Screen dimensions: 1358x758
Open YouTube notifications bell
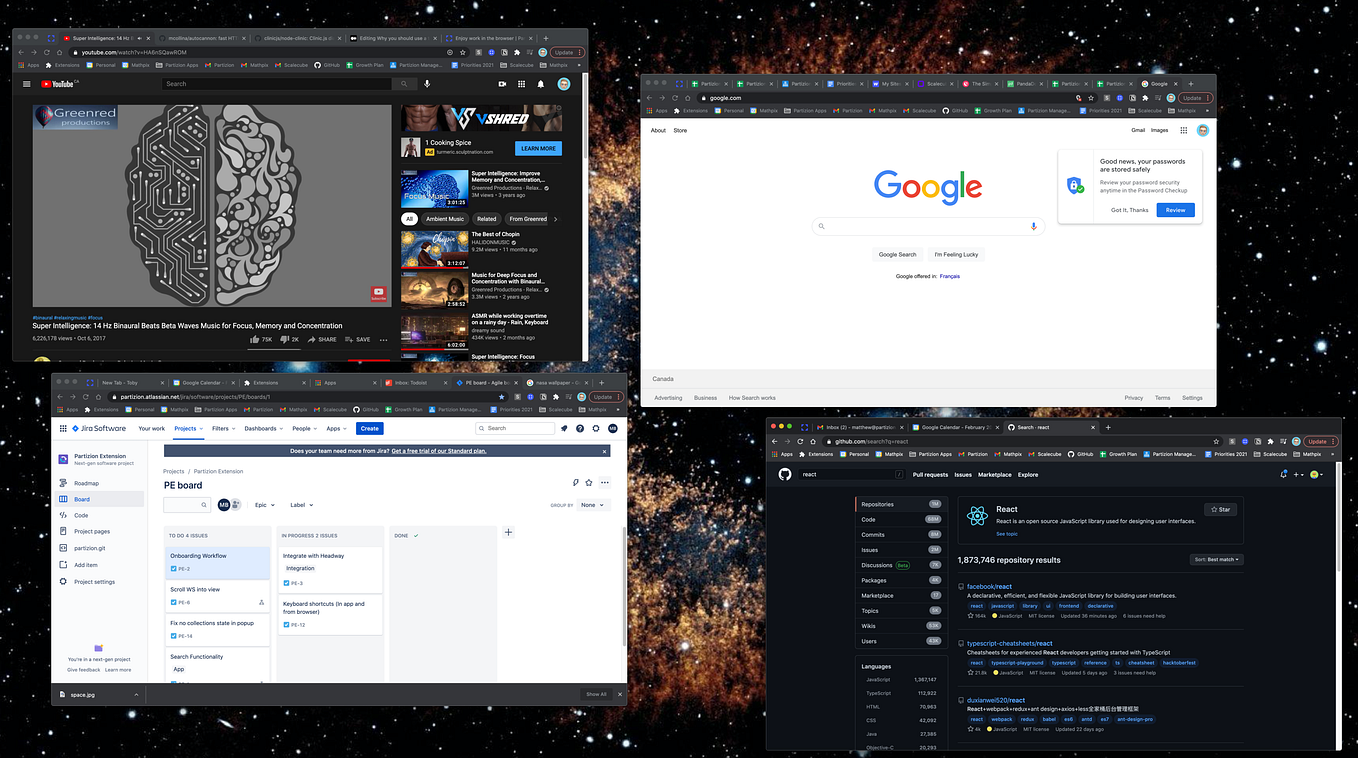[540, 84]
